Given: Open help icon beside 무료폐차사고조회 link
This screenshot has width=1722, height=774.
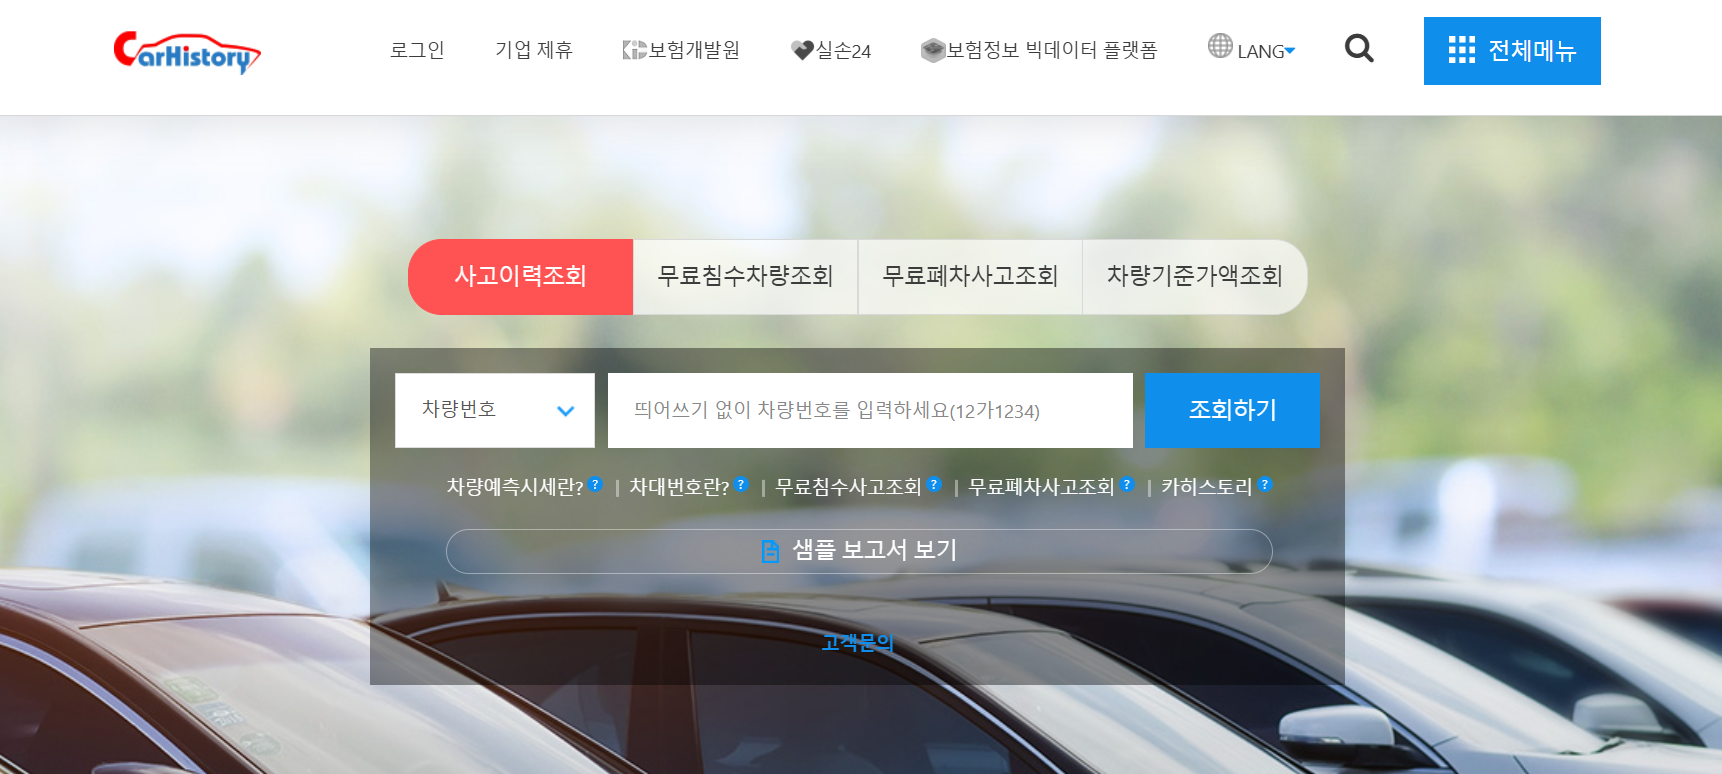Looking at the screenshot, I should coord(1127,484).
